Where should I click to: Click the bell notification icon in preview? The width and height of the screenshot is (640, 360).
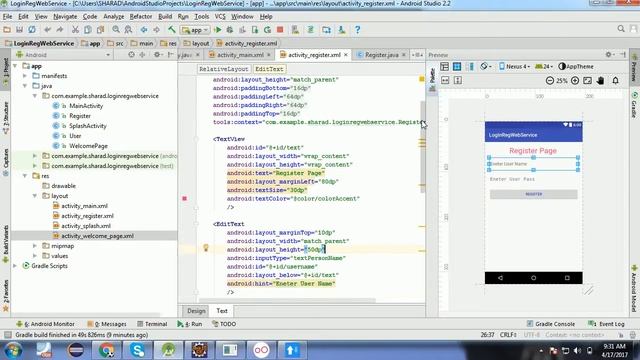point(615,80)
